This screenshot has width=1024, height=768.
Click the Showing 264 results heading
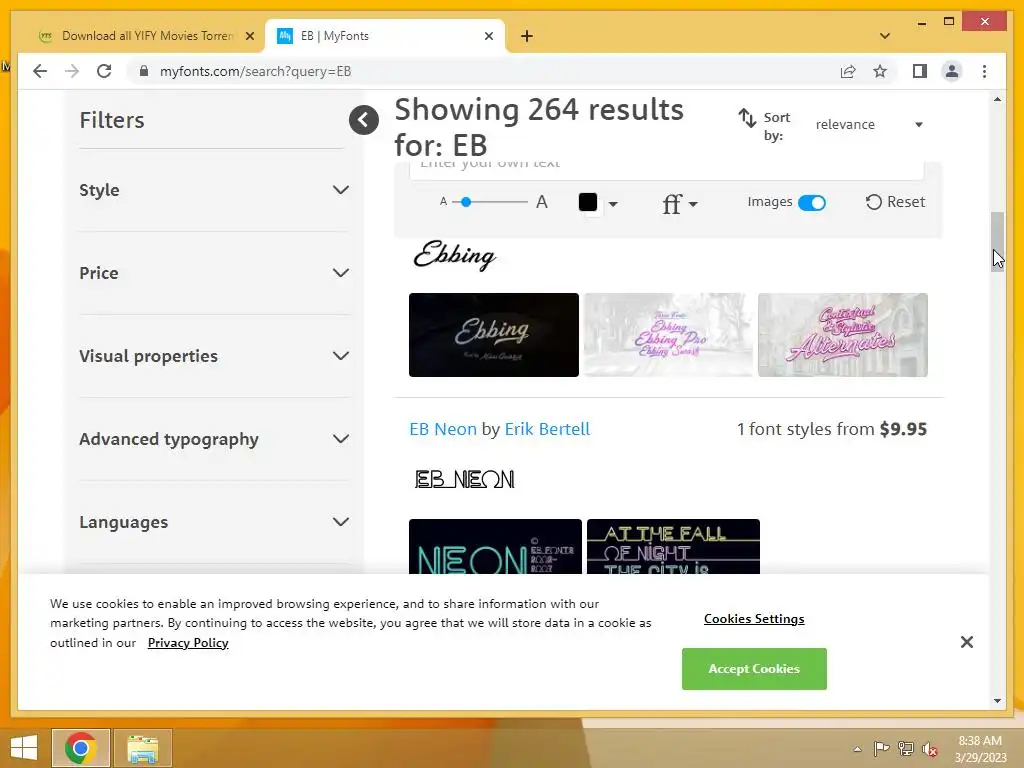(x=539, y=127)
